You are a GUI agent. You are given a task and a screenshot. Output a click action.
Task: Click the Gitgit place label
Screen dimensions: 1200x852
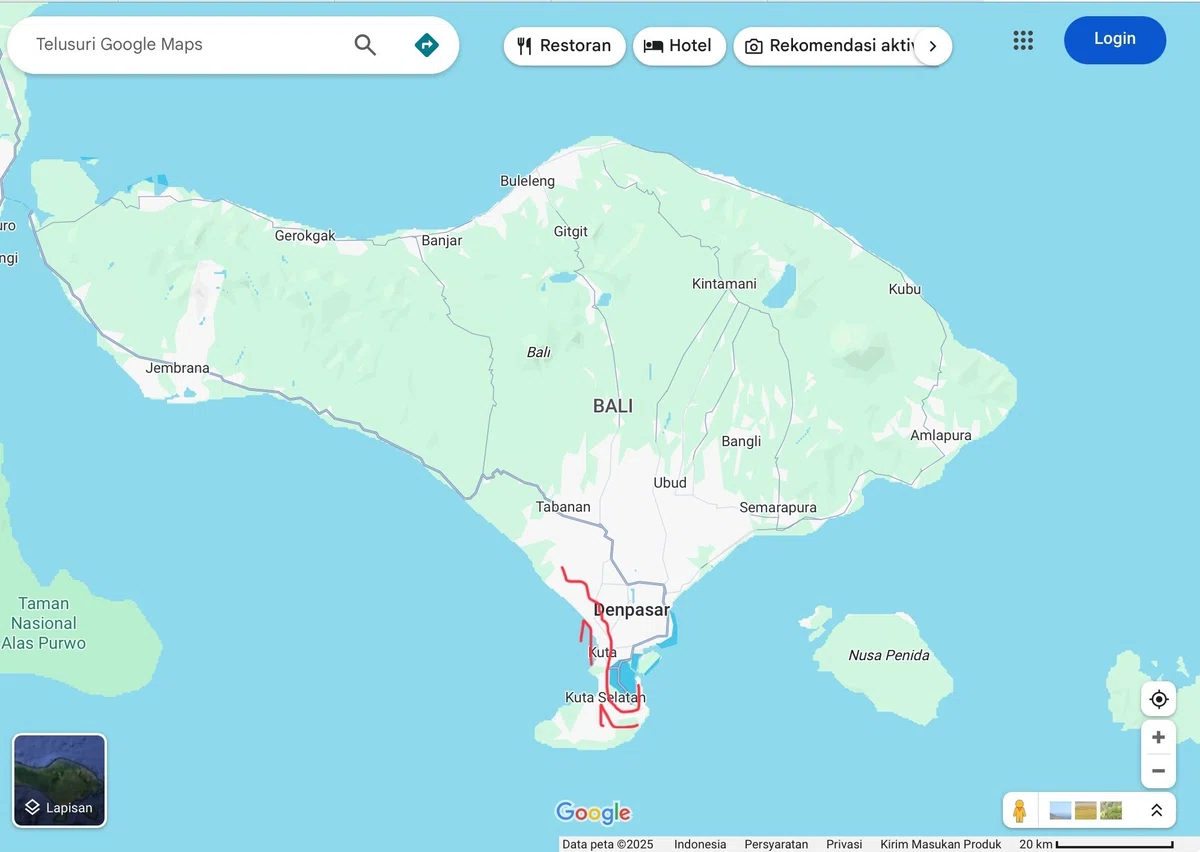(x=571, y=232)
